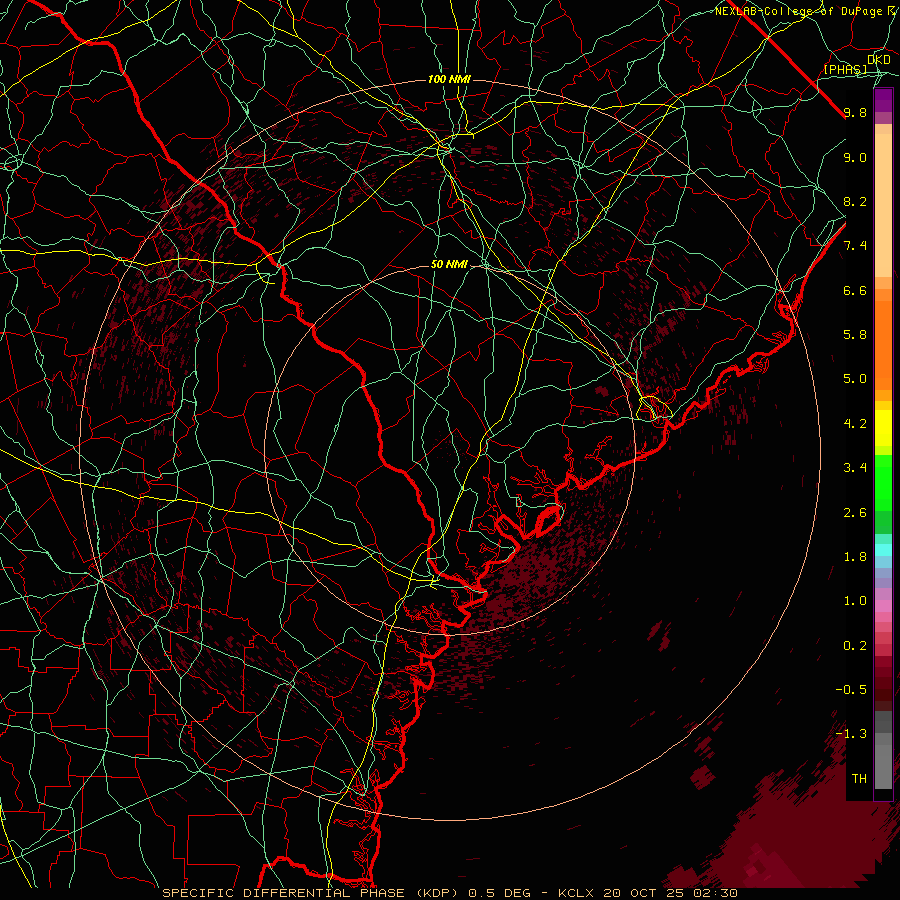
Task: Select the 5.0 value on the color scale
Action: pyautogui.click(x=855, y=379)
